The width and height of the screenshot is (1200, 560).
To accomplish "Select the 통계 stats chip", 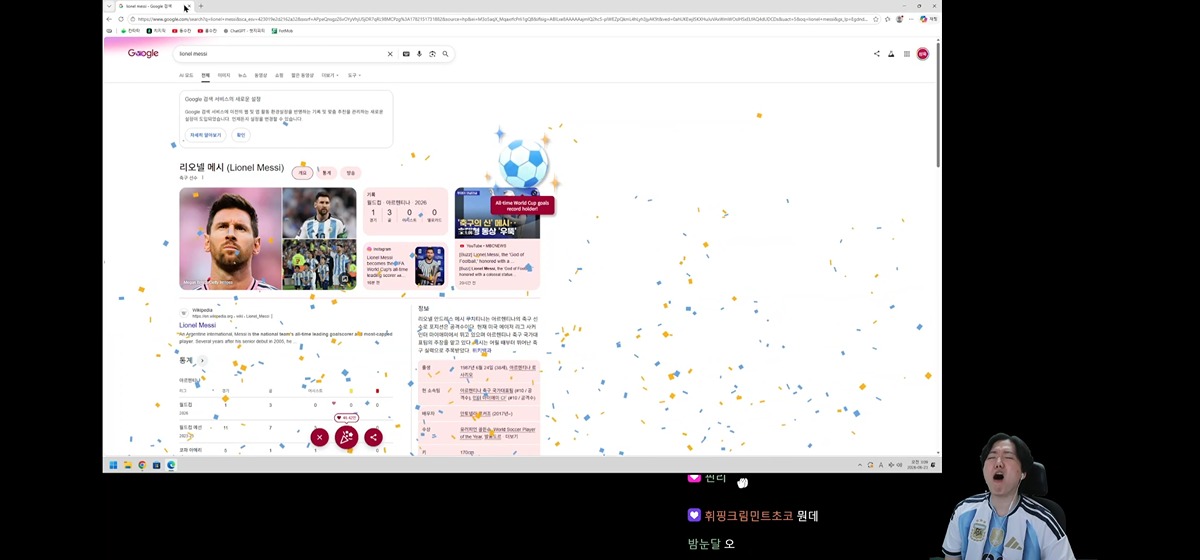I will click(326, 173).
